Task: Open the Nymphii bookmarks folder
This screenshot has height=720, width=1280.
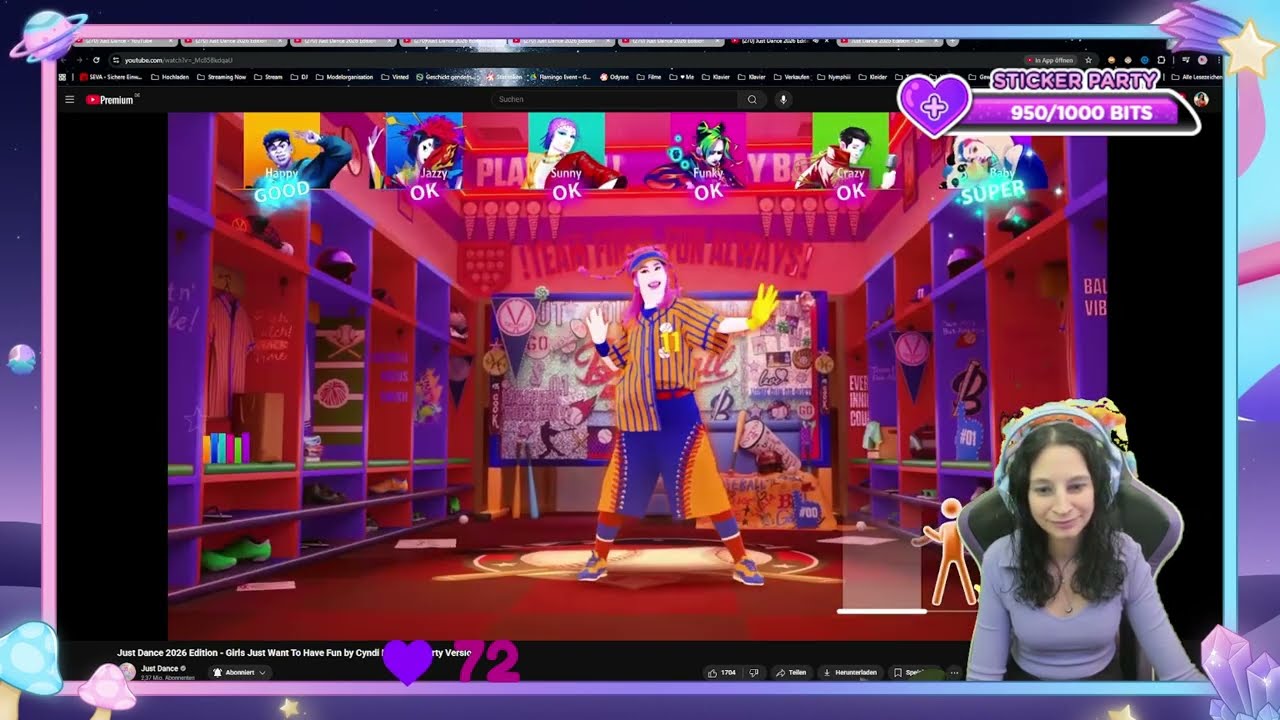Action: tap(833, 77)
